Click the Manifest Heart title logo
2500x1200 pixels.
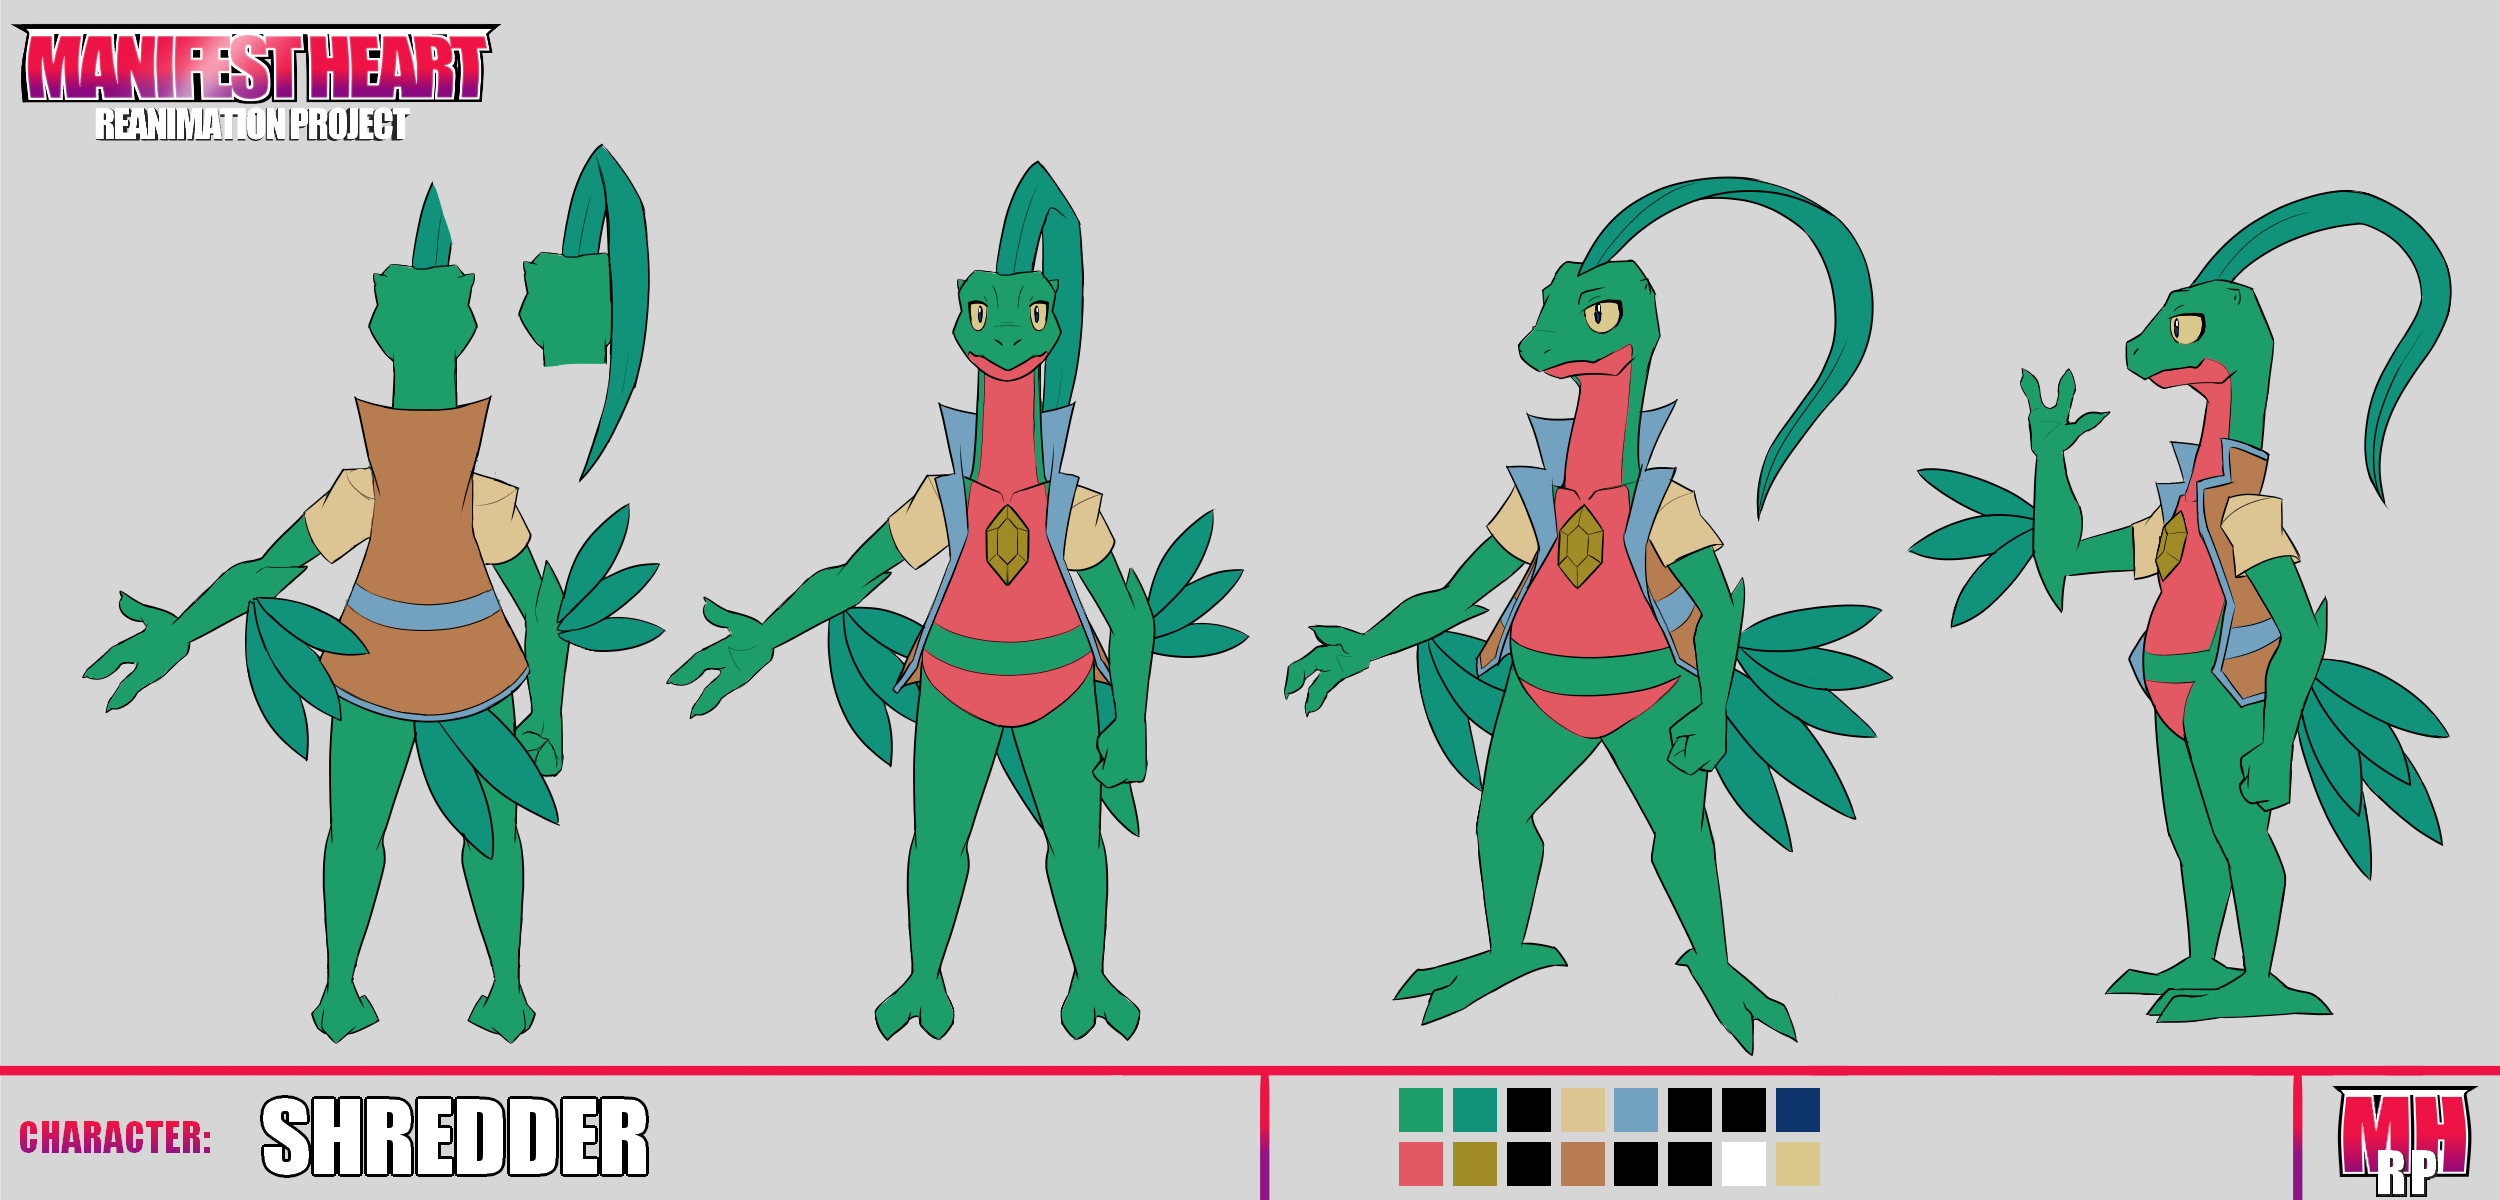(x=256, y=65)
